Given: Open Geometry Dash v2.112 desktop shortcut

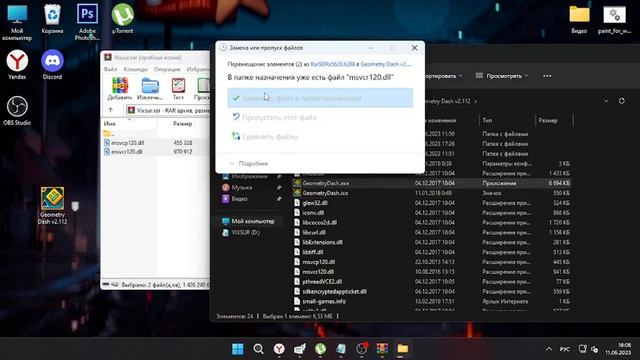Looking at the screenshot, I should [x=52, y=205].
